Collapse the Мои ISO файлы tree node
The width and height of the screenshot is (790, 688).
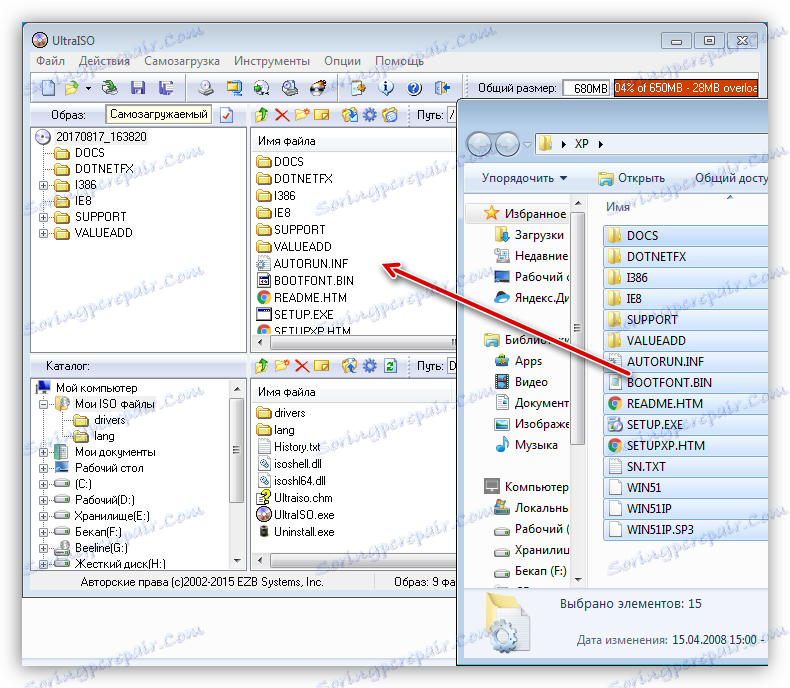coord(43,404)
